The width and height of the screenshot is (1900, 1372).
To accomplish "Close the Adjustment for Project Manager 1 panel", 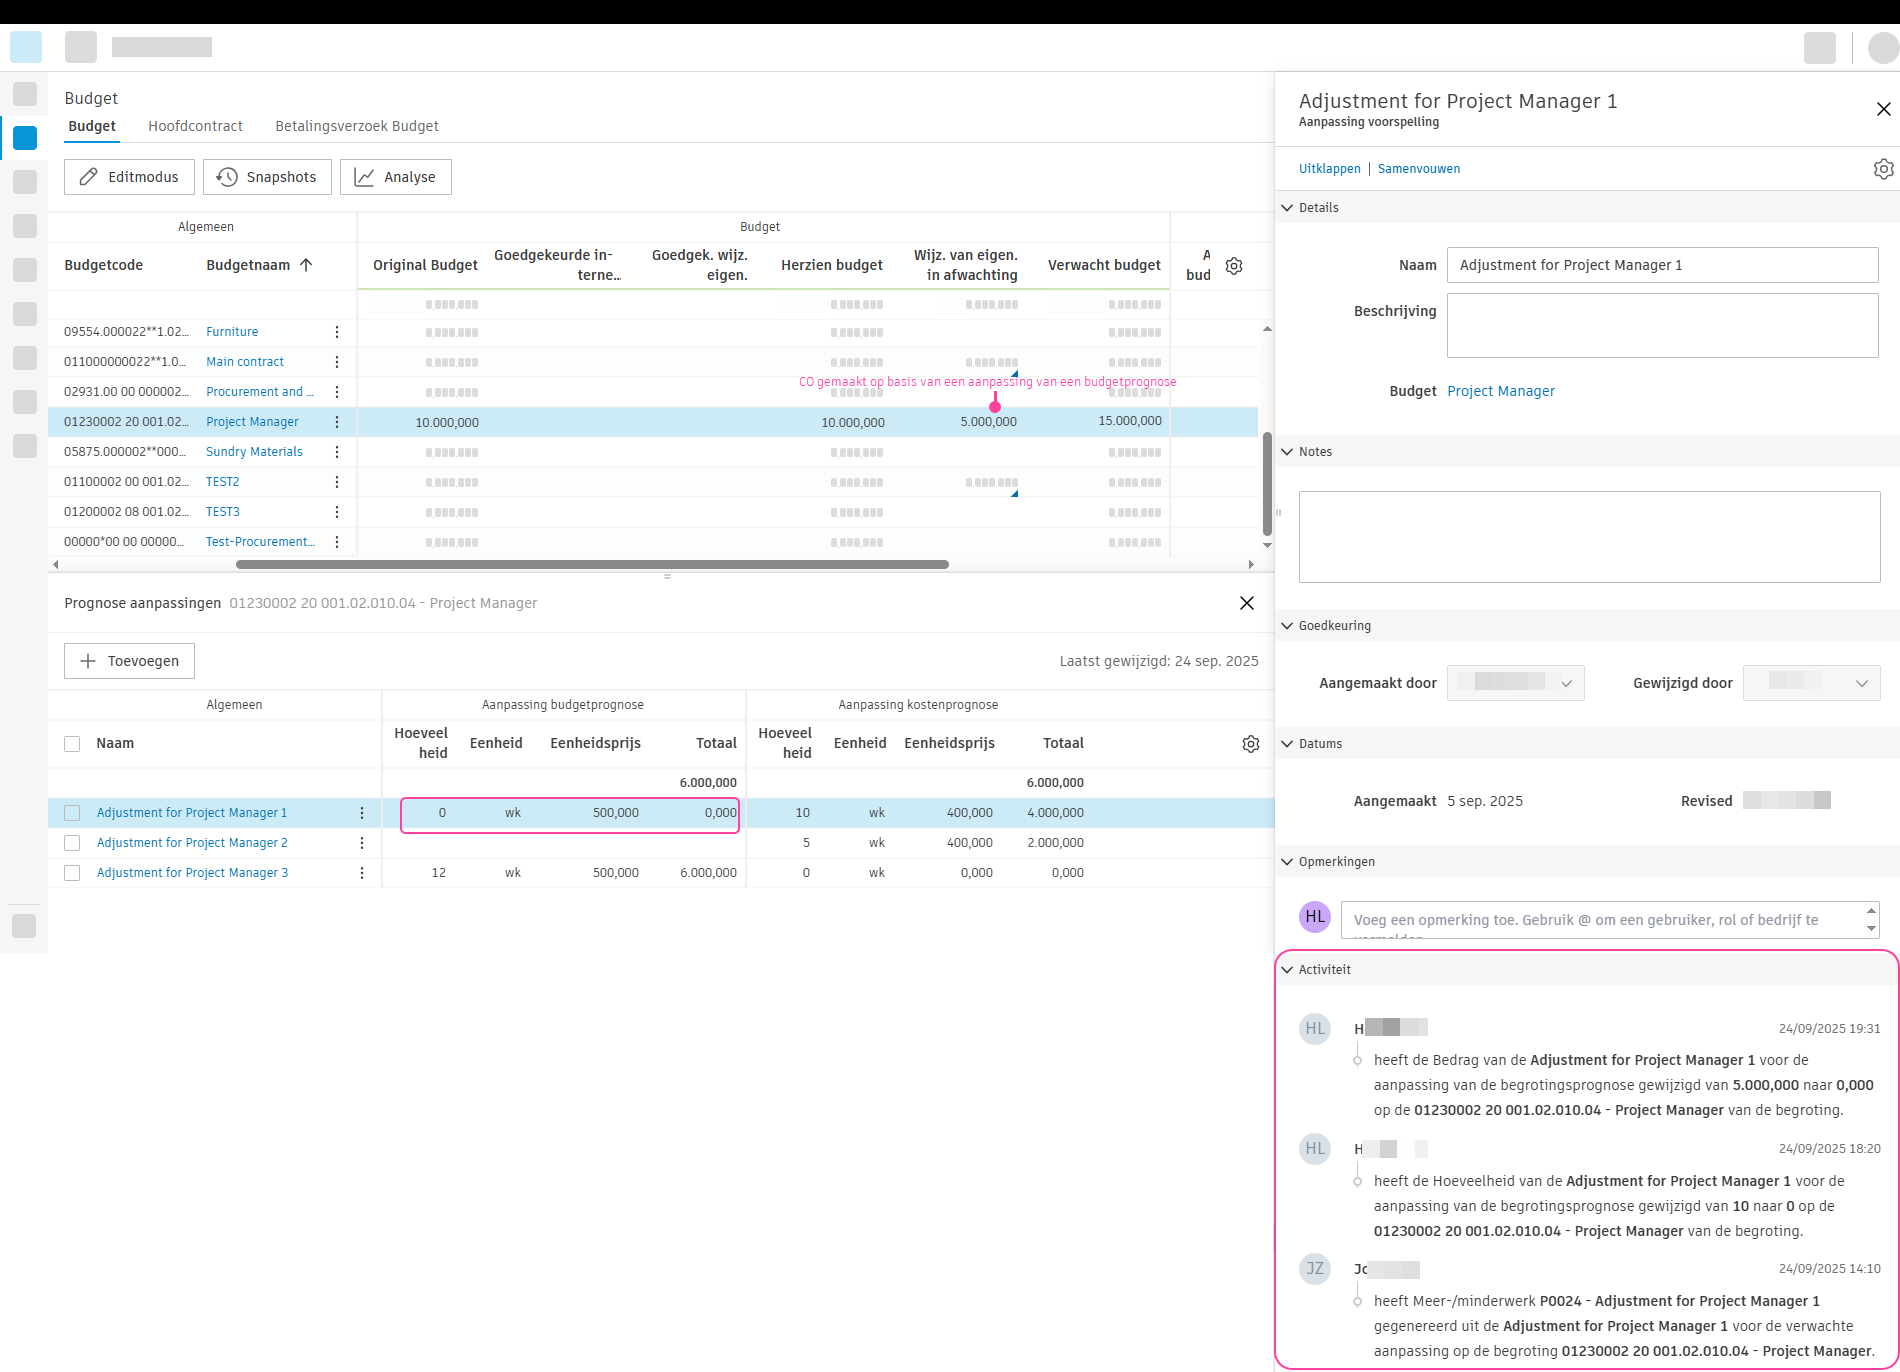I will pos(1884,109).
